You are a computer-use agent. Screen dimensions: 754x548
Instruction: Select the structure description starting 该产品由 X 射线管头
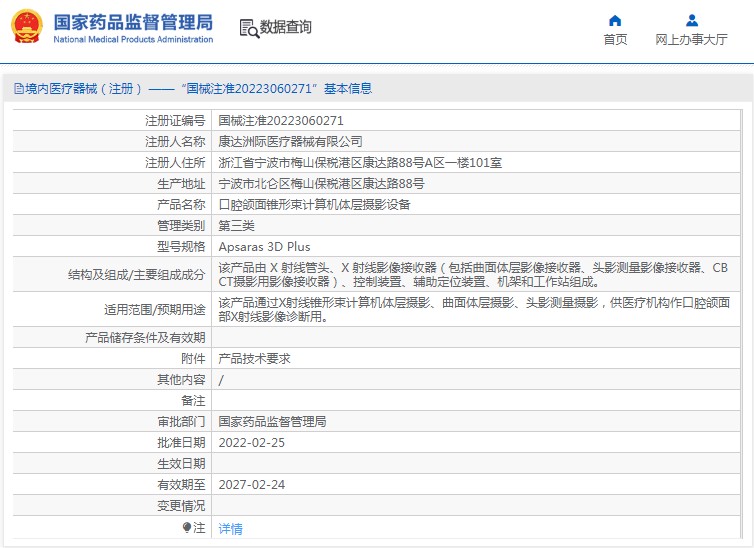coord(473,274)
